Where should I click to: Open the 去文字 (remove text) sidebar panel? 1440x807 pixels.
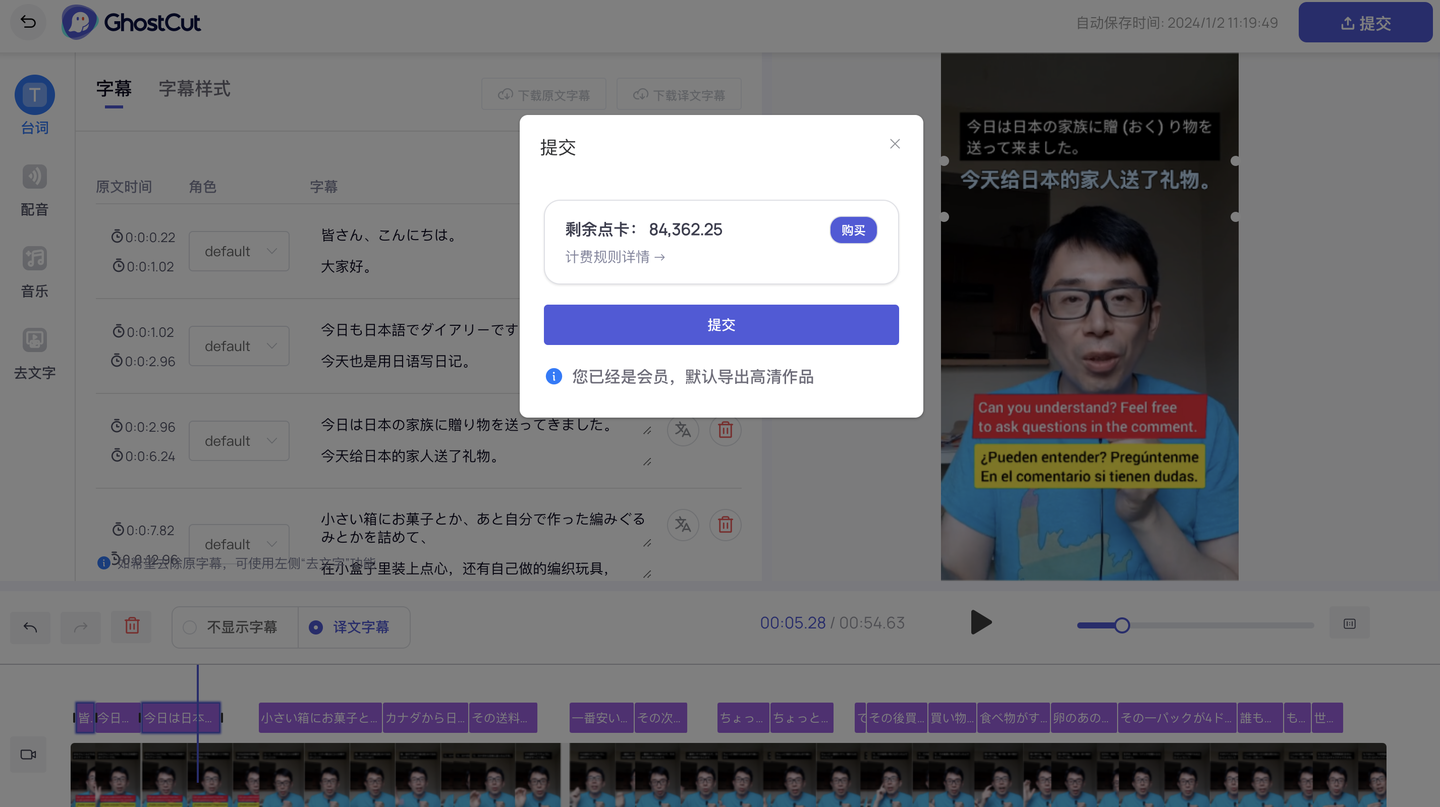click(35, 353)
